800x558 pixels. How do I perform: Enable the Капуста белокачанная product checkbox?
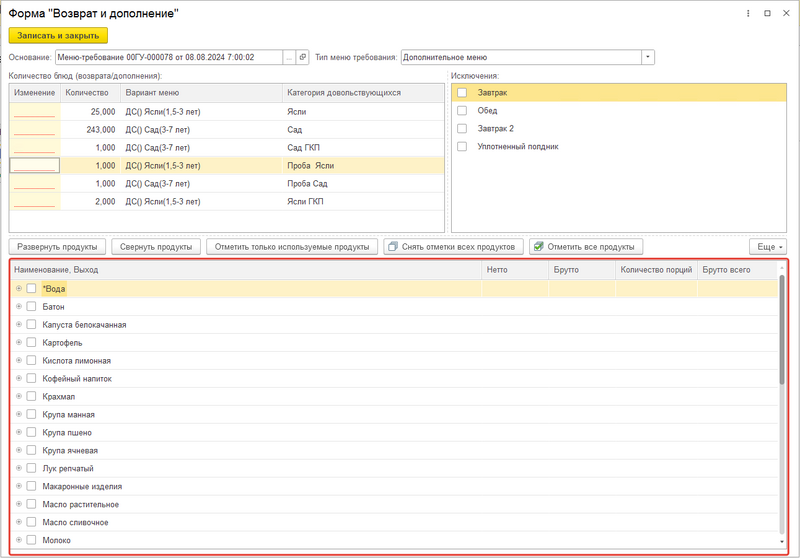click(x=32, y=325)
